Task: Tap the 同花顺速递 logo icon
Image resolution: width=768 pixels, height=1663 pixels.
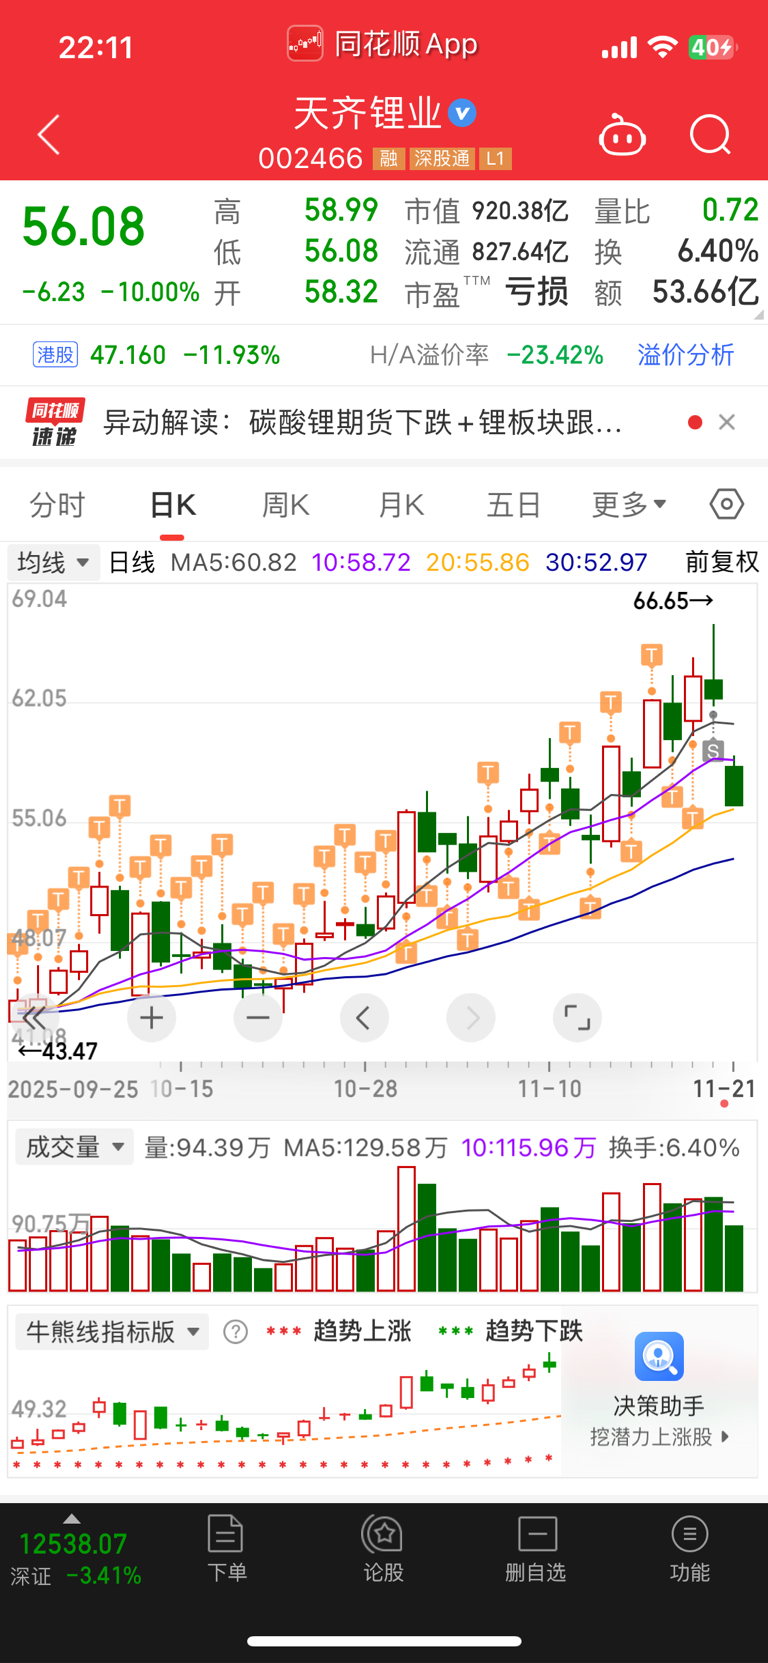Action: click(x=55, y=422)
